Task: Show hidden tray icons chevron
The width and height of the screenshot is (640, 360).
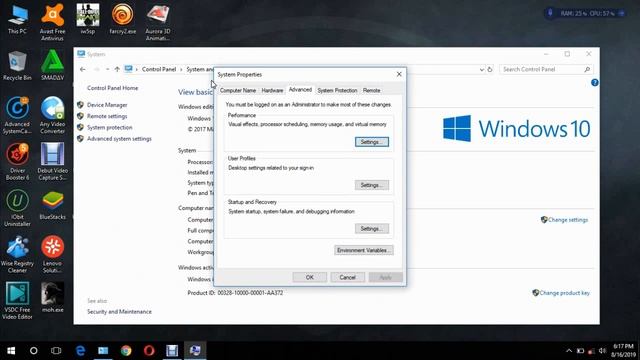Action: (569, 351)
